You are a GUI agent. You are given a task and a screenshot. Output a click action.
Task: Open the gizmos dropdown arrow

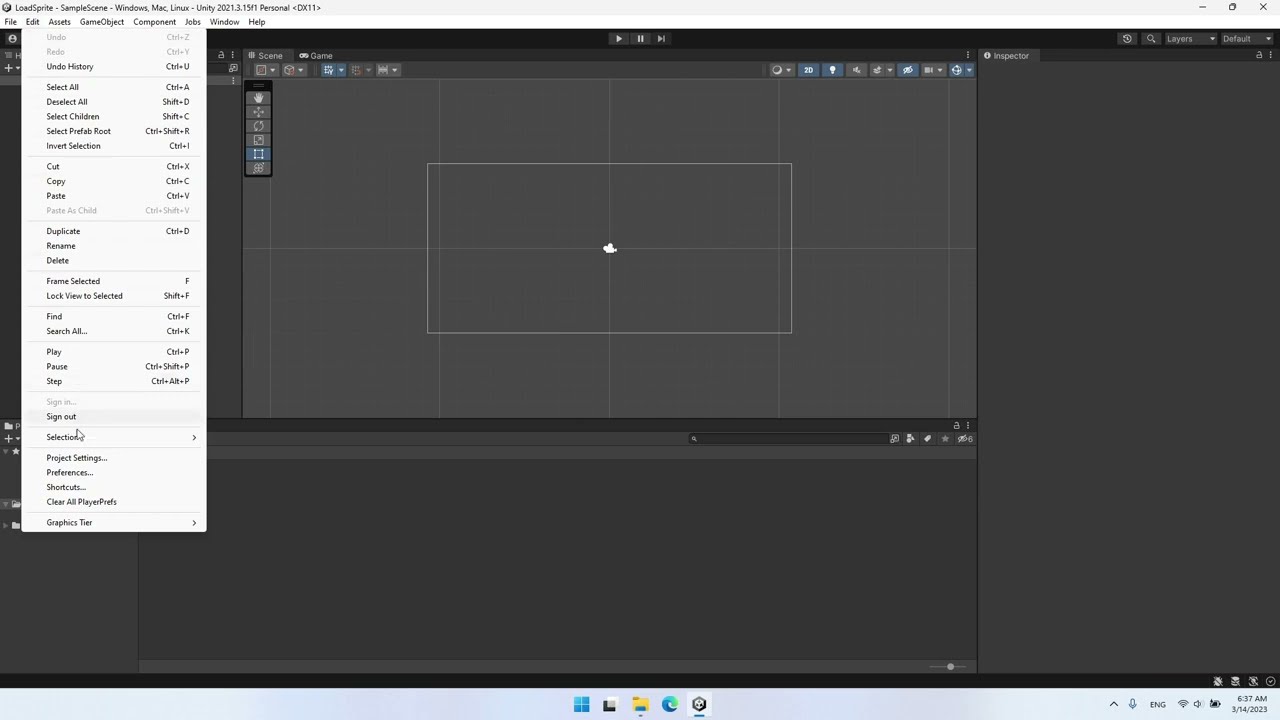tap(968, 70)
